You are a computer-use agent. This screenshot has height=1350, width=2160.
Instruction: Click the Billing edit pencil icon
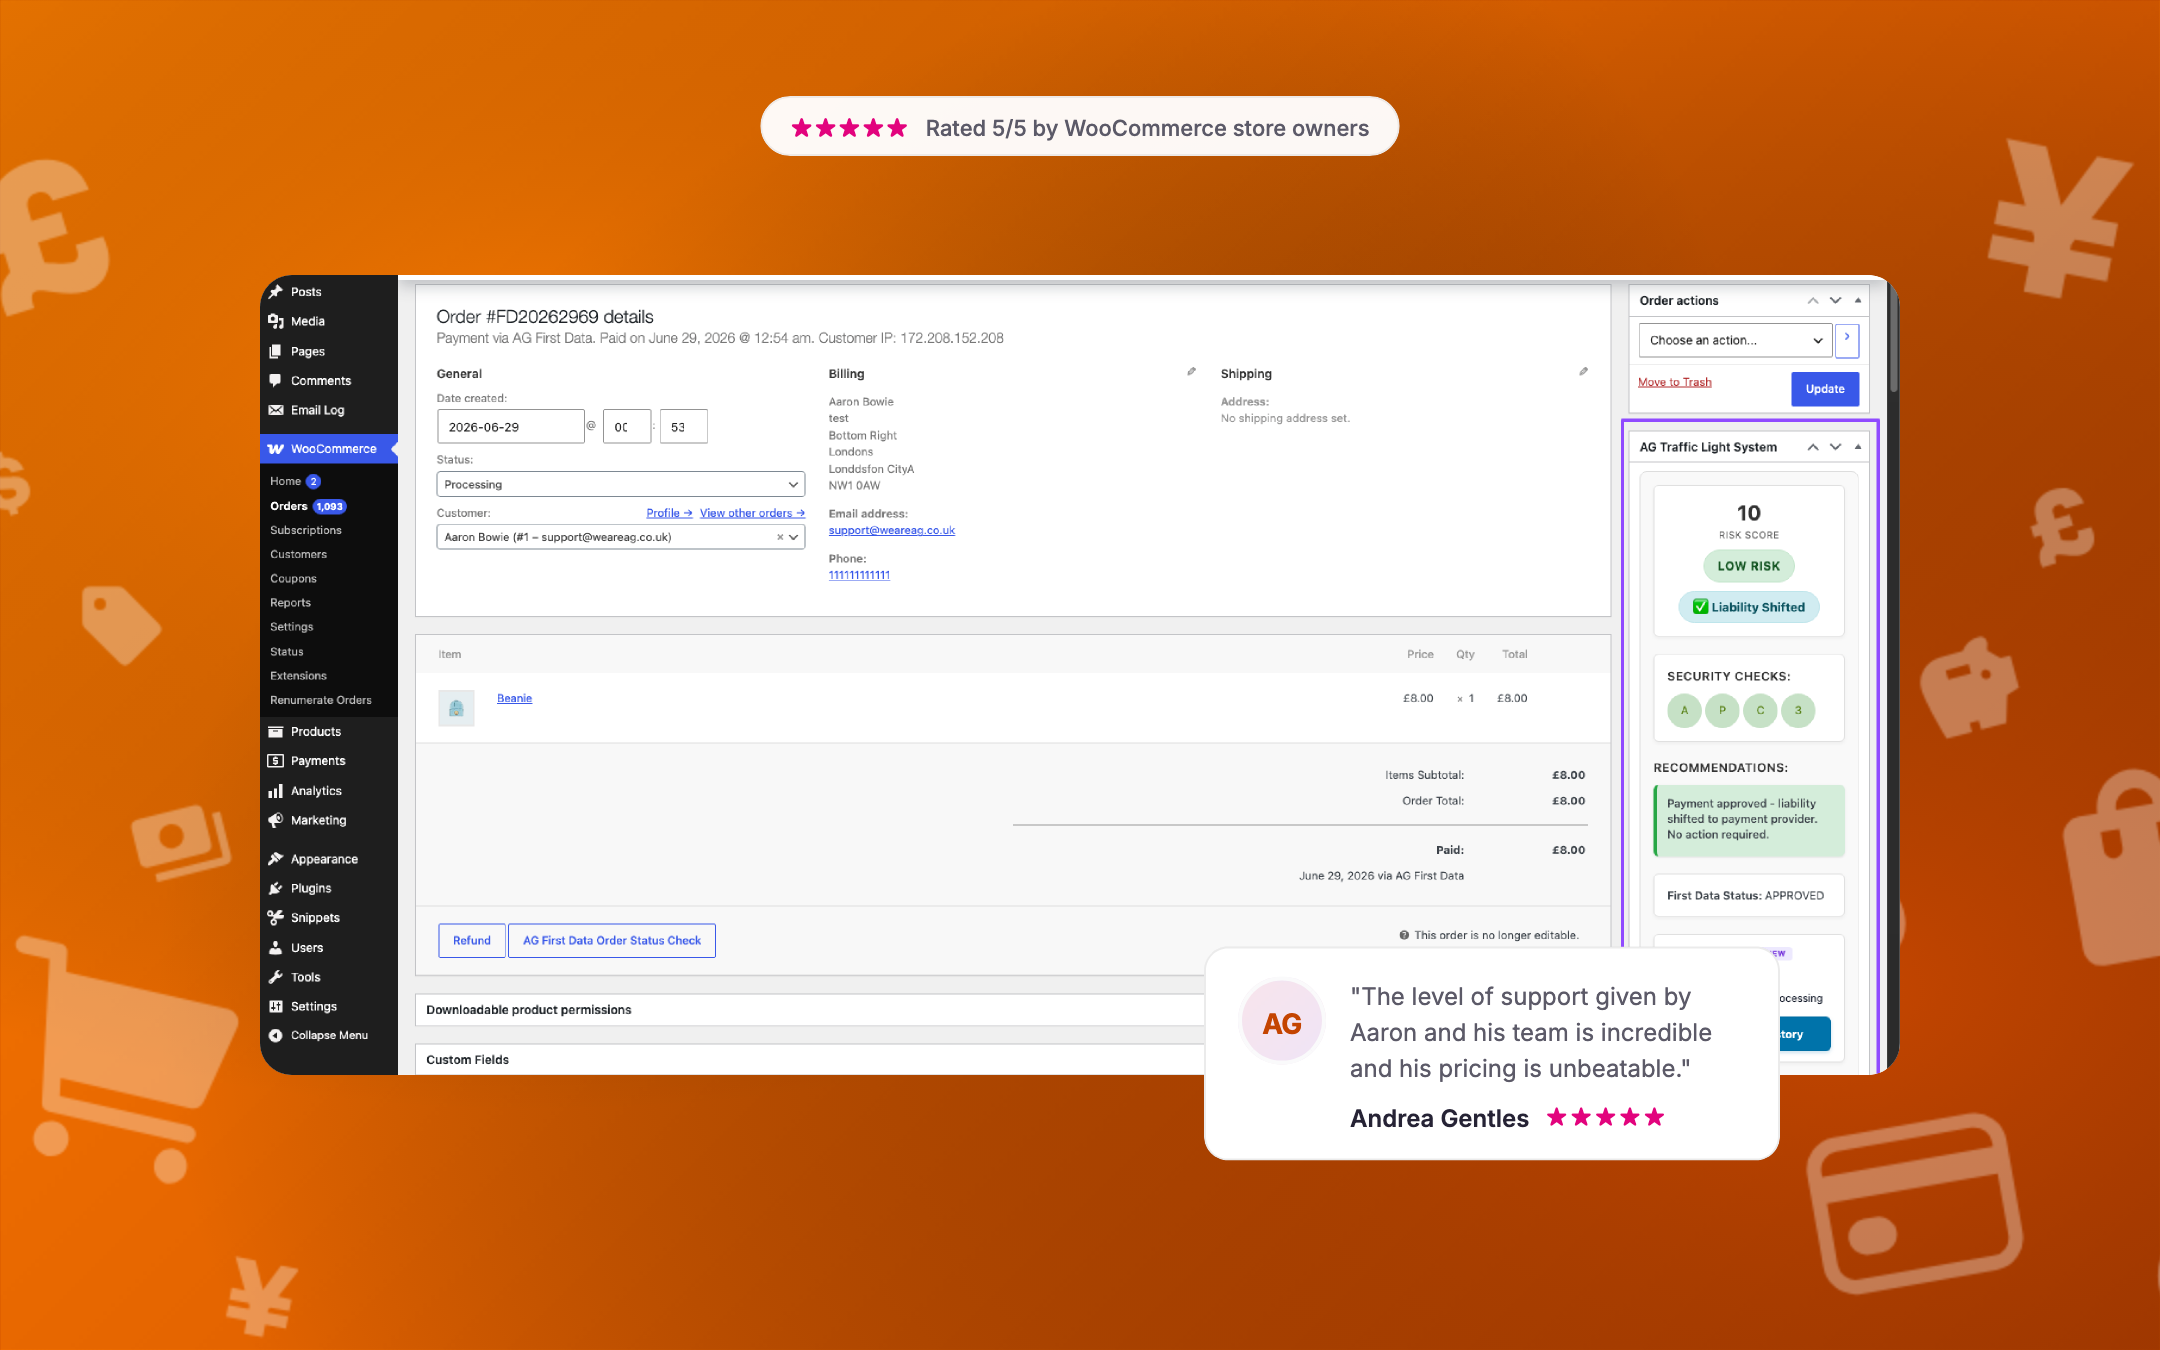pos(1191,371)
